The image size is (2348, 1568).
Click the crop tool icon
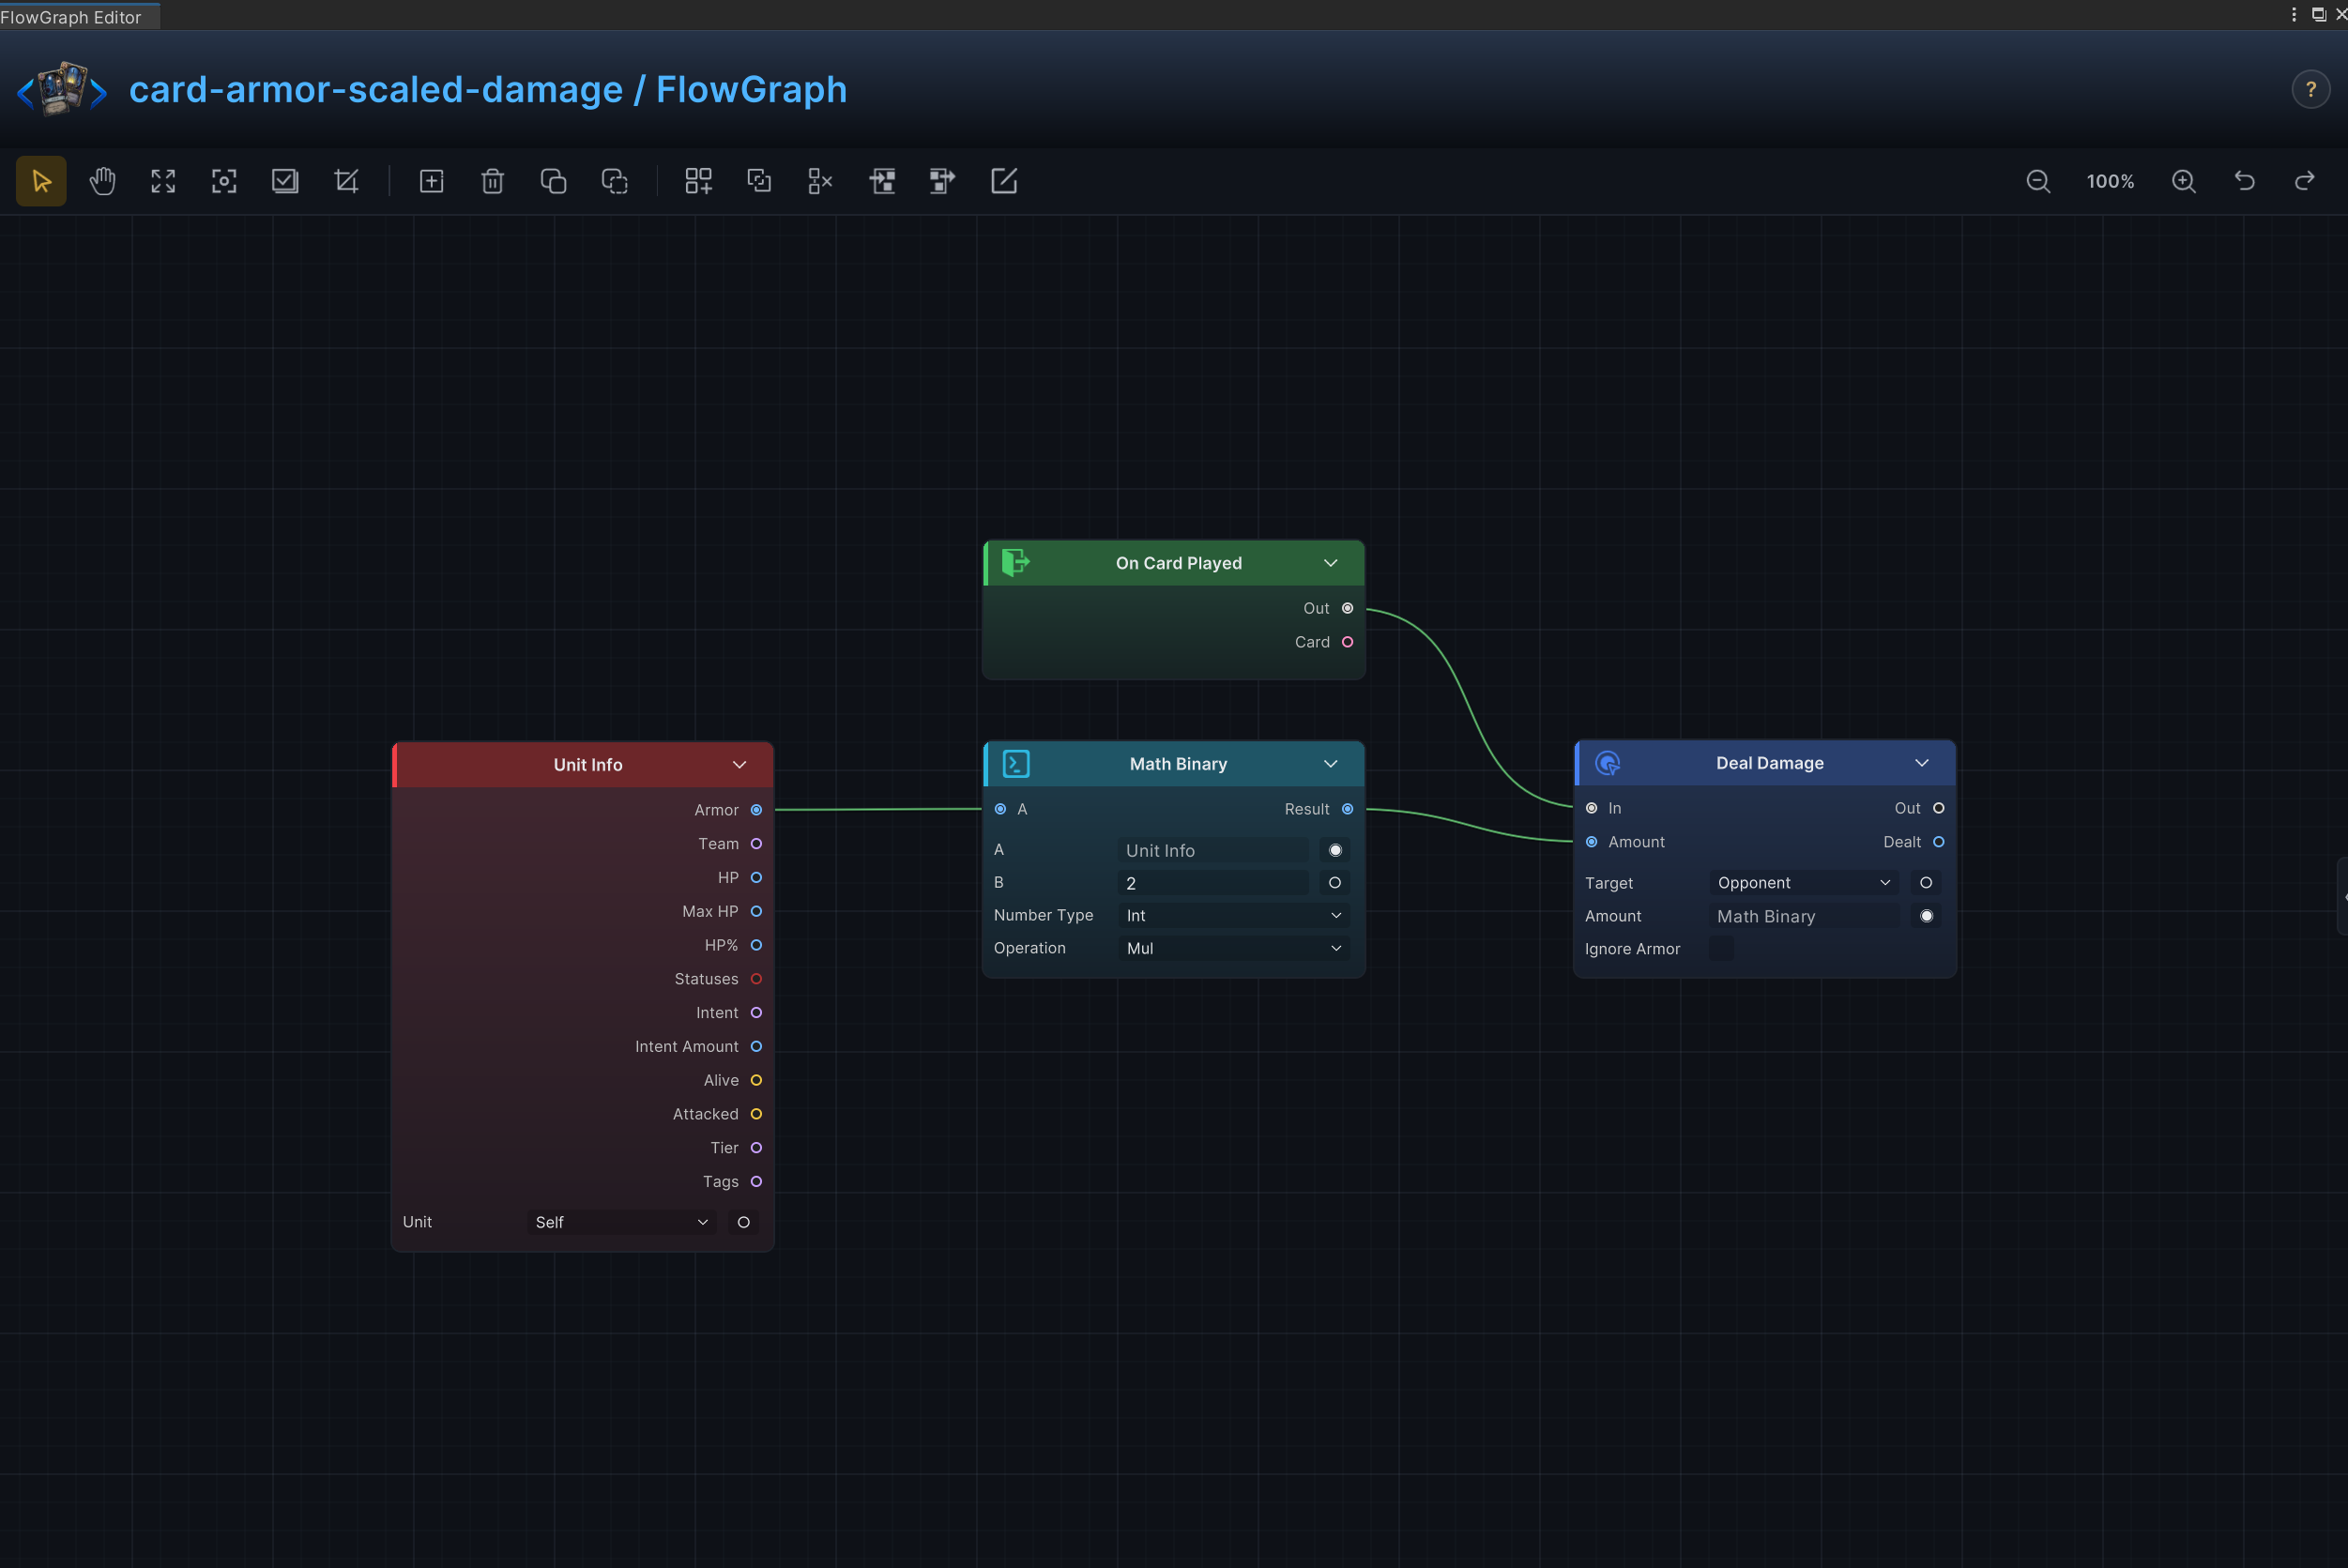[346, 181]
